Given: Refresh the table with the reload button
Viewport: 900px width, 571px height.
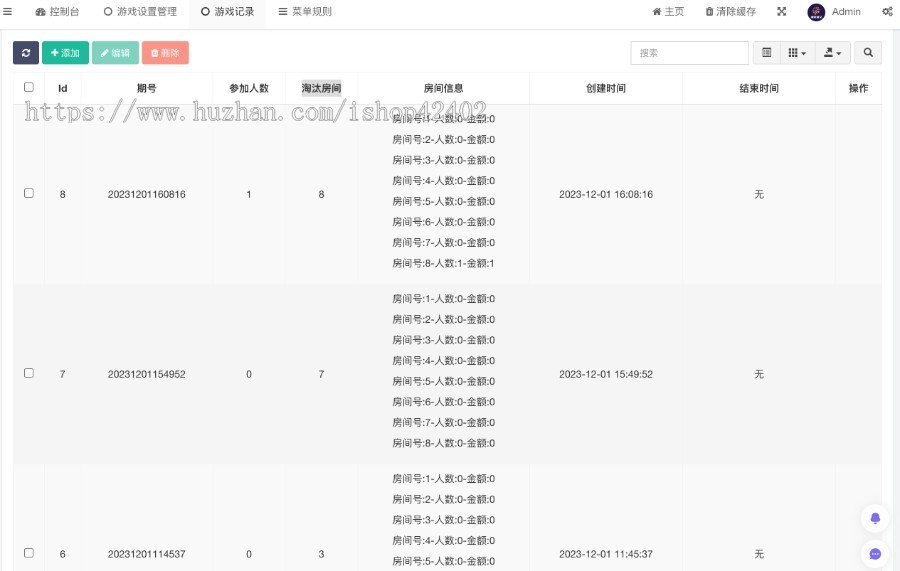Looking at the screenshot, I should 26,53.
